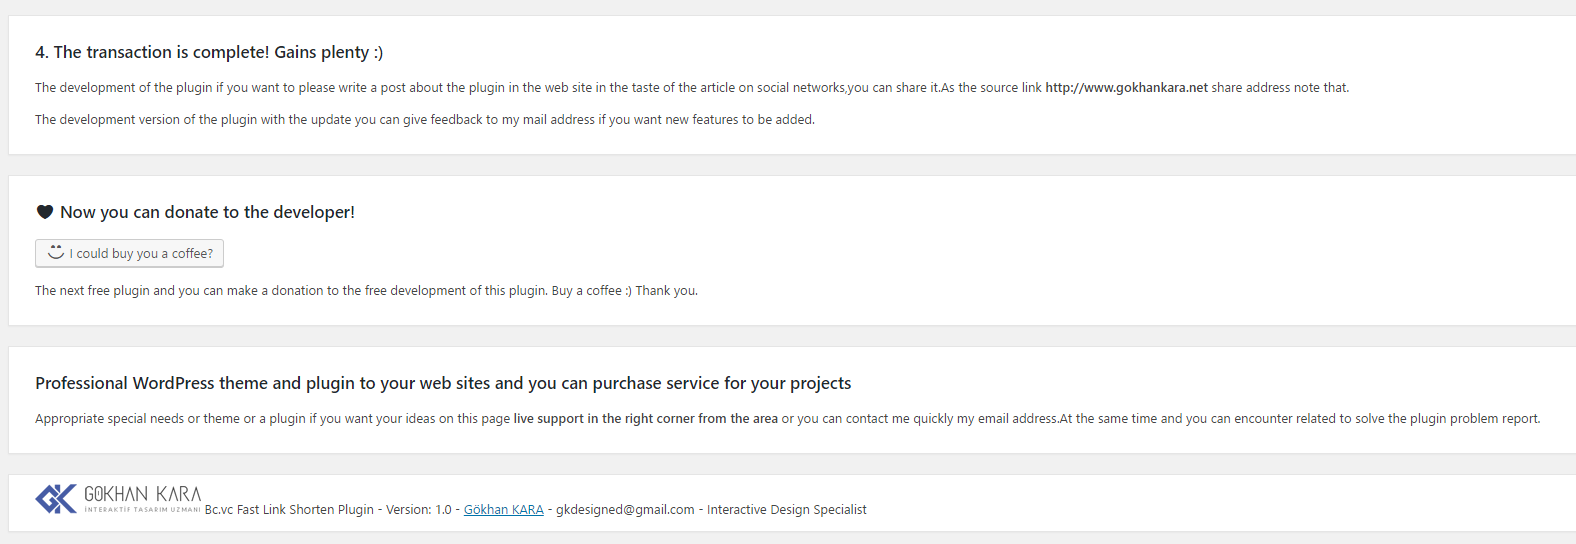Screen dimensions: 1576x544
Task: Click "Bc.vc Fast Link Shorten Plugin" footer text
Action: point(289,510)
